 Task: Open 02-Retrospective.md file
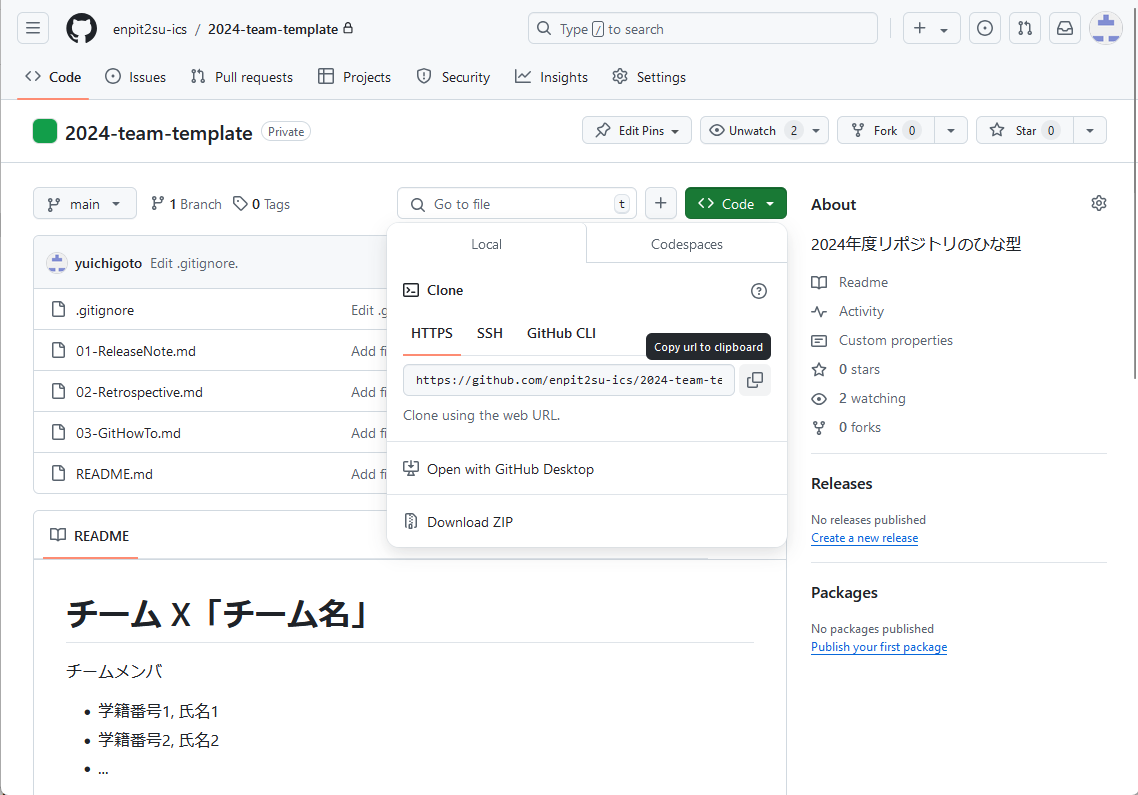(x=139, y=392)
